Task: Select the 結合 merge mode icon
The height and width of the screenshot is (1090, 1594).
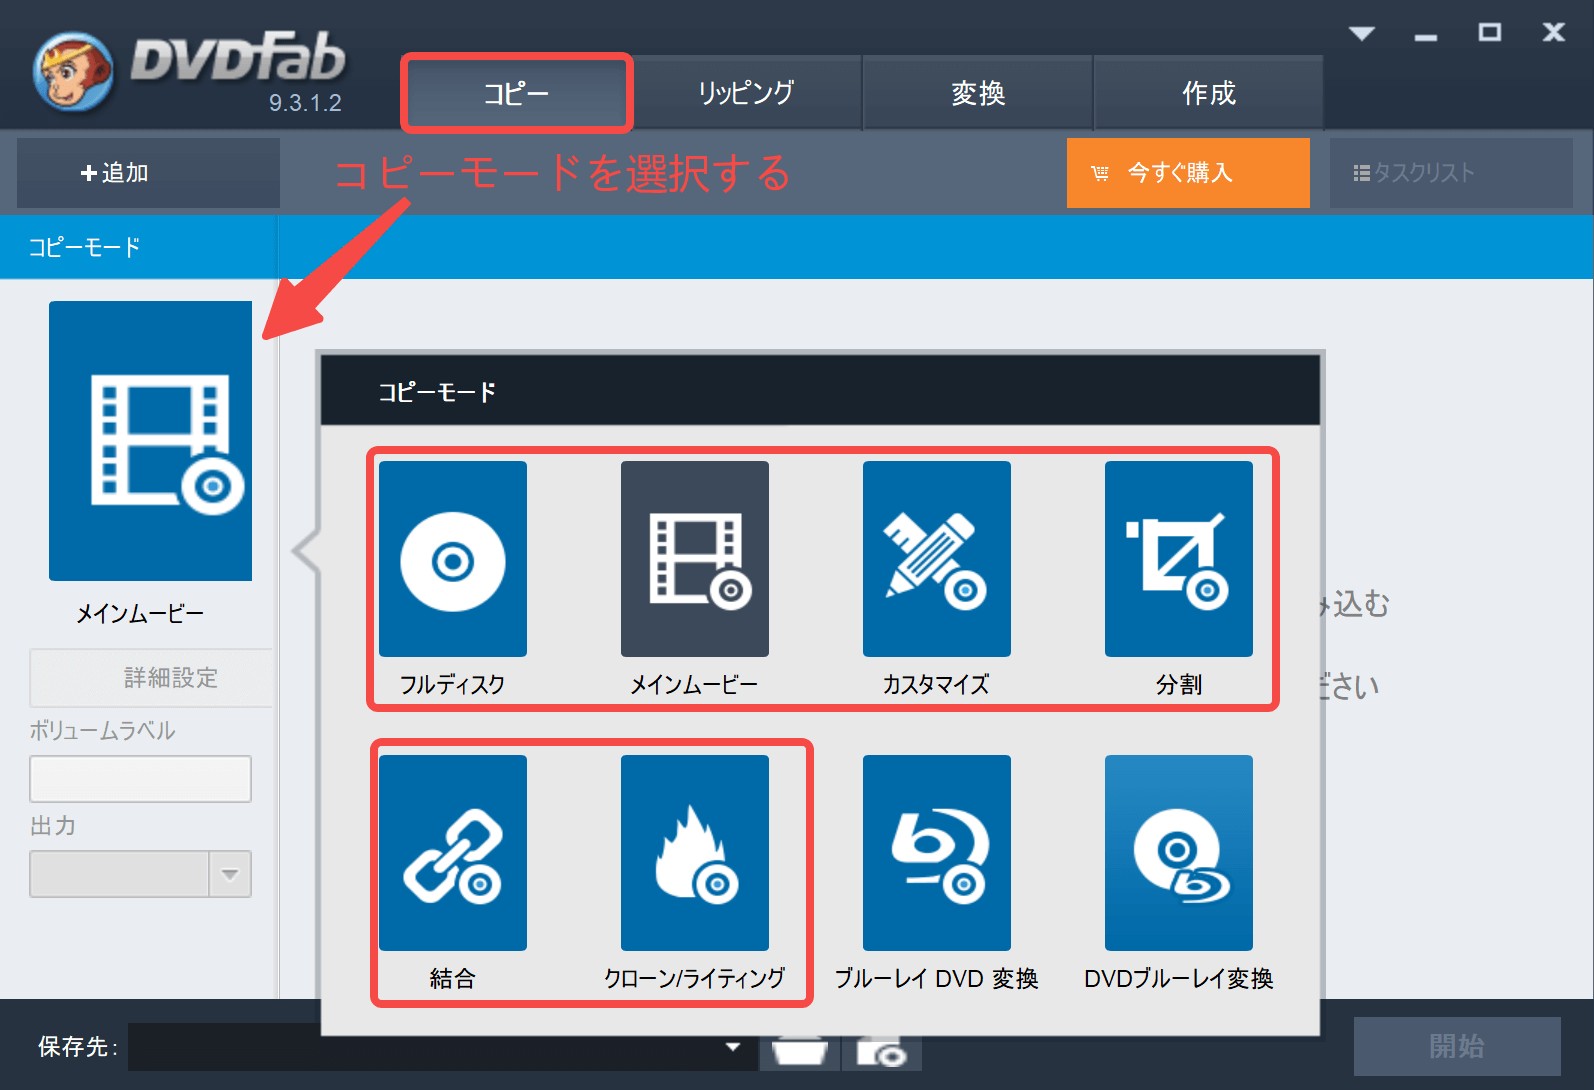Action: 452,853
